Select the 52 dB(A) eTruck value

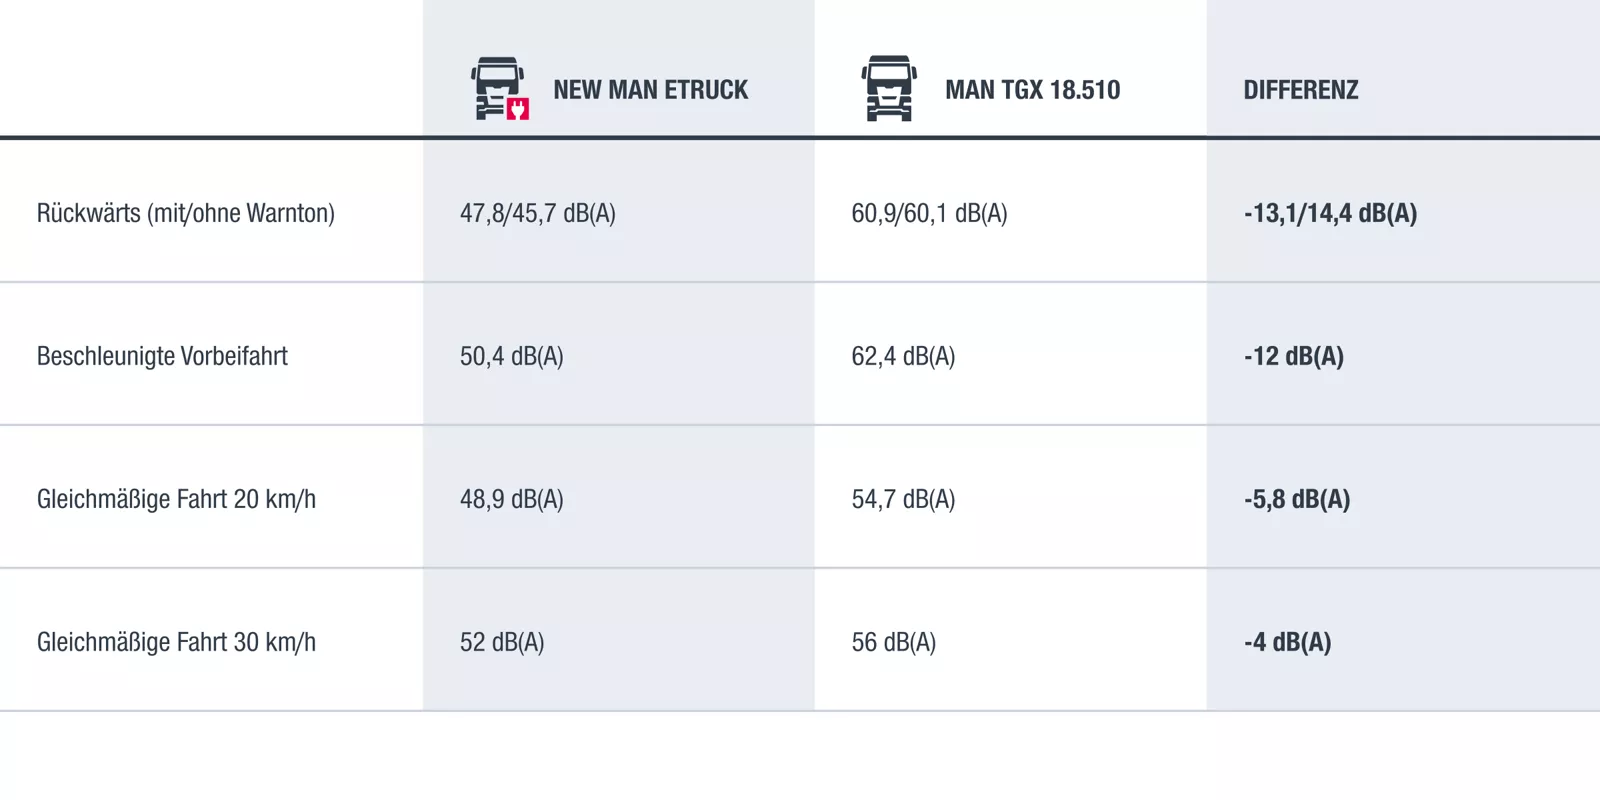coord(502,642)
